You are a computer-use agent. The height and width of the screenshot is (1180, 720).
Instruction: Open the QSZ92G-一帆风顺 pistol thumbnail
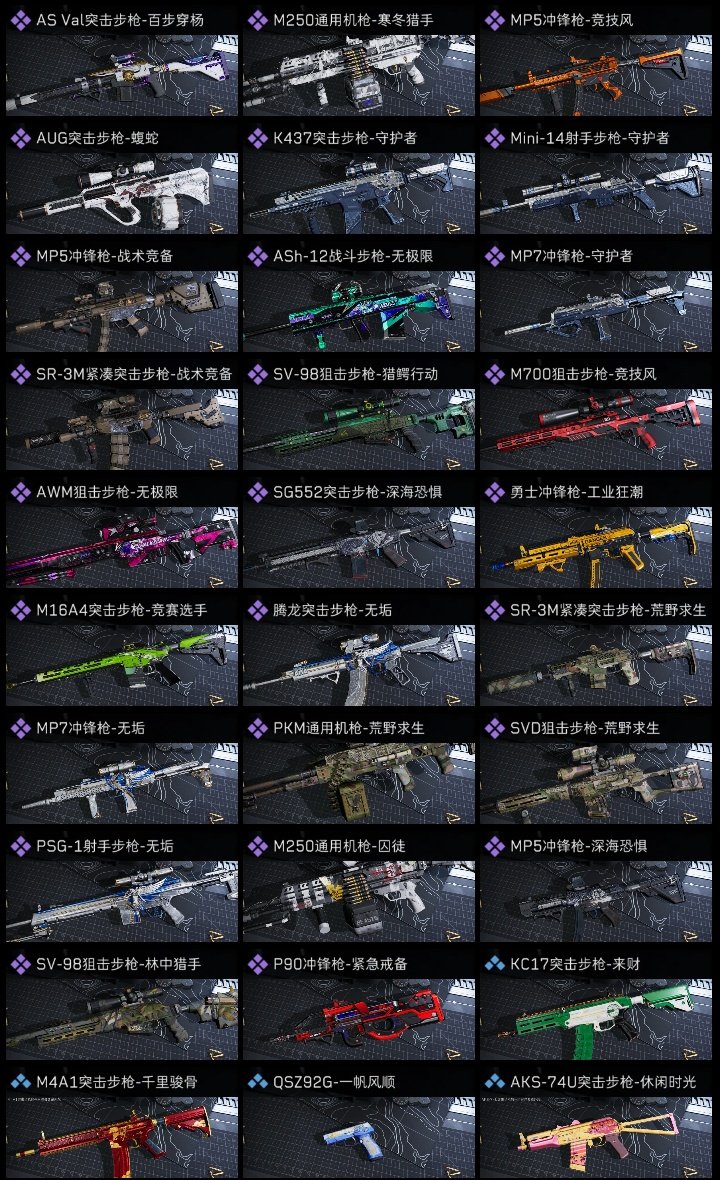pyautogui.click(x=359, y=1137)
